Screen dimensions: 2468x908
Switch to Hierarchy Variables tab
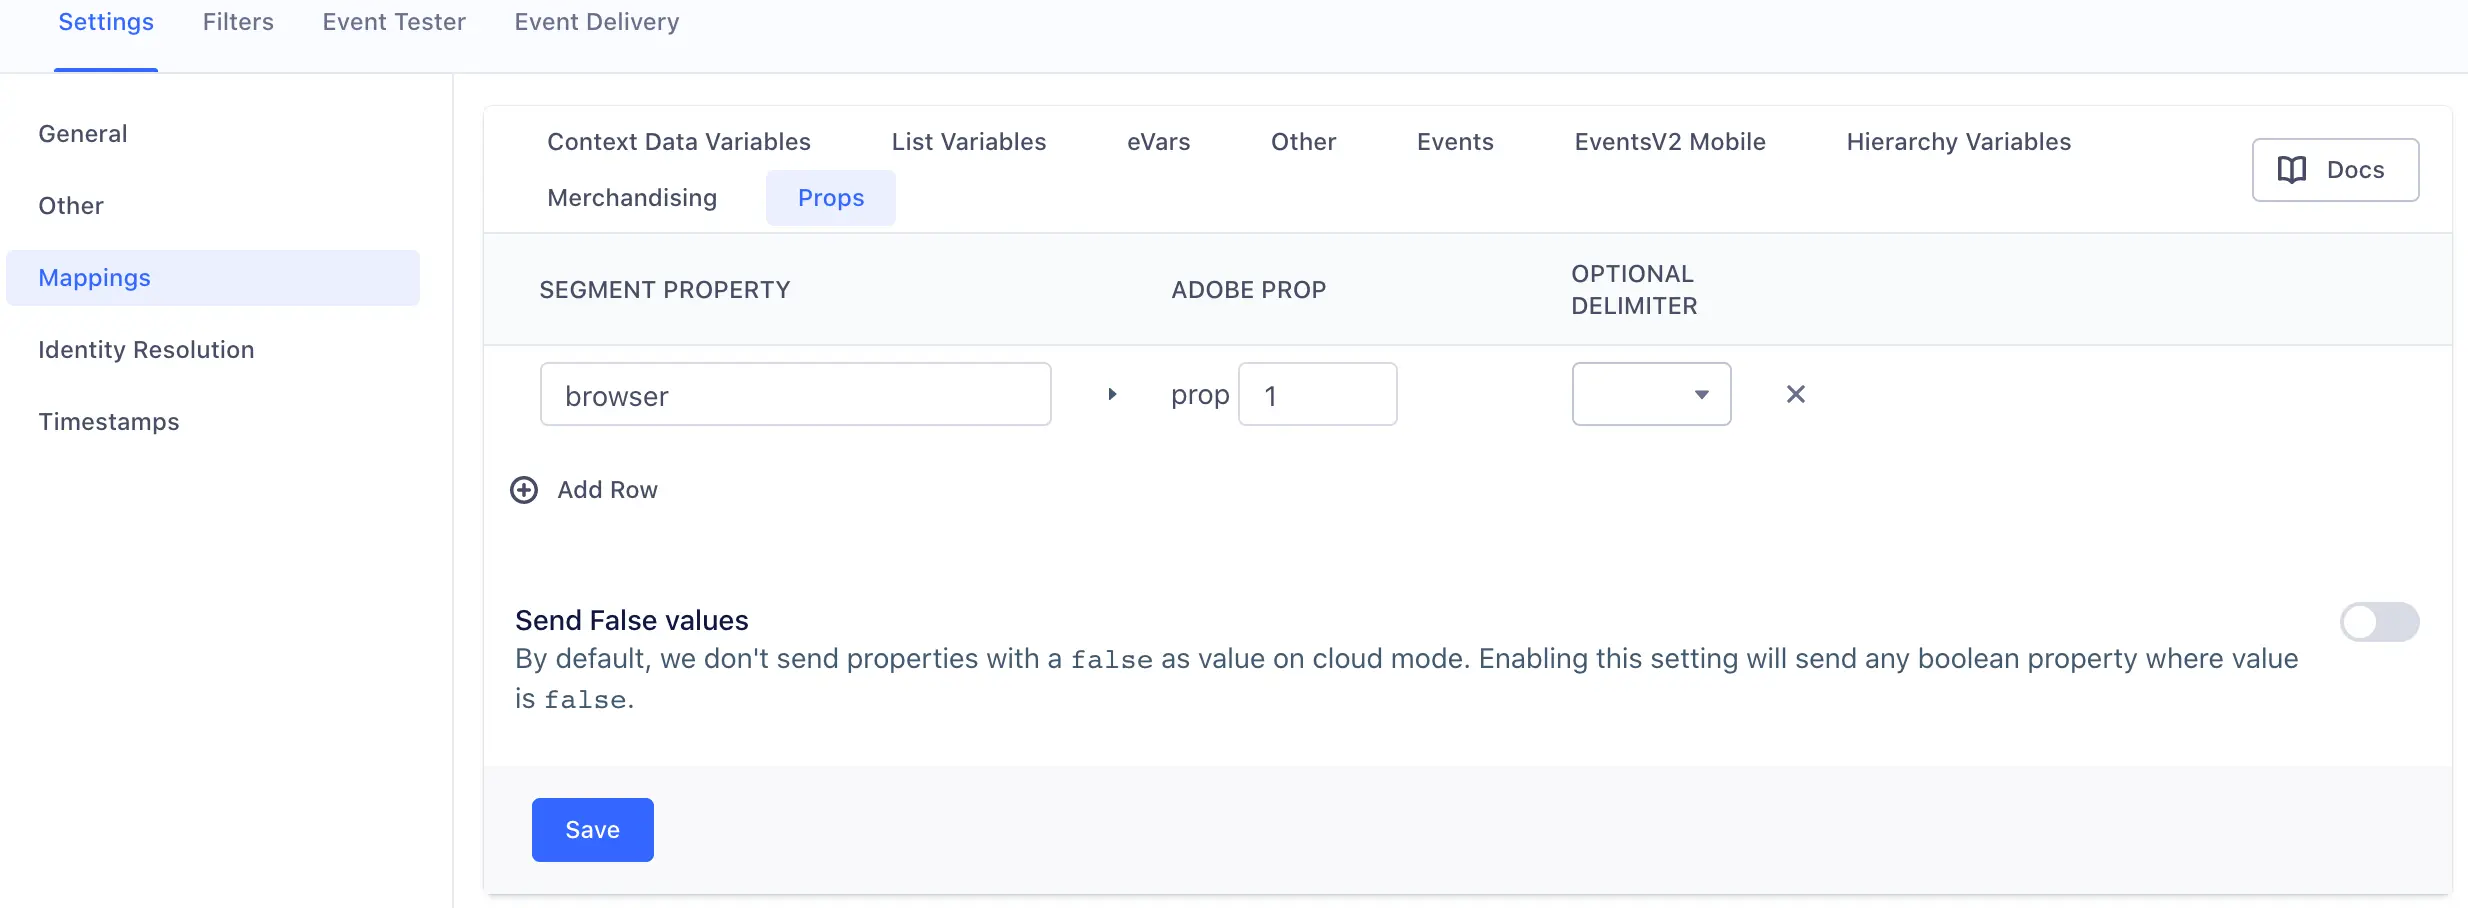(x=1959, y=142)
